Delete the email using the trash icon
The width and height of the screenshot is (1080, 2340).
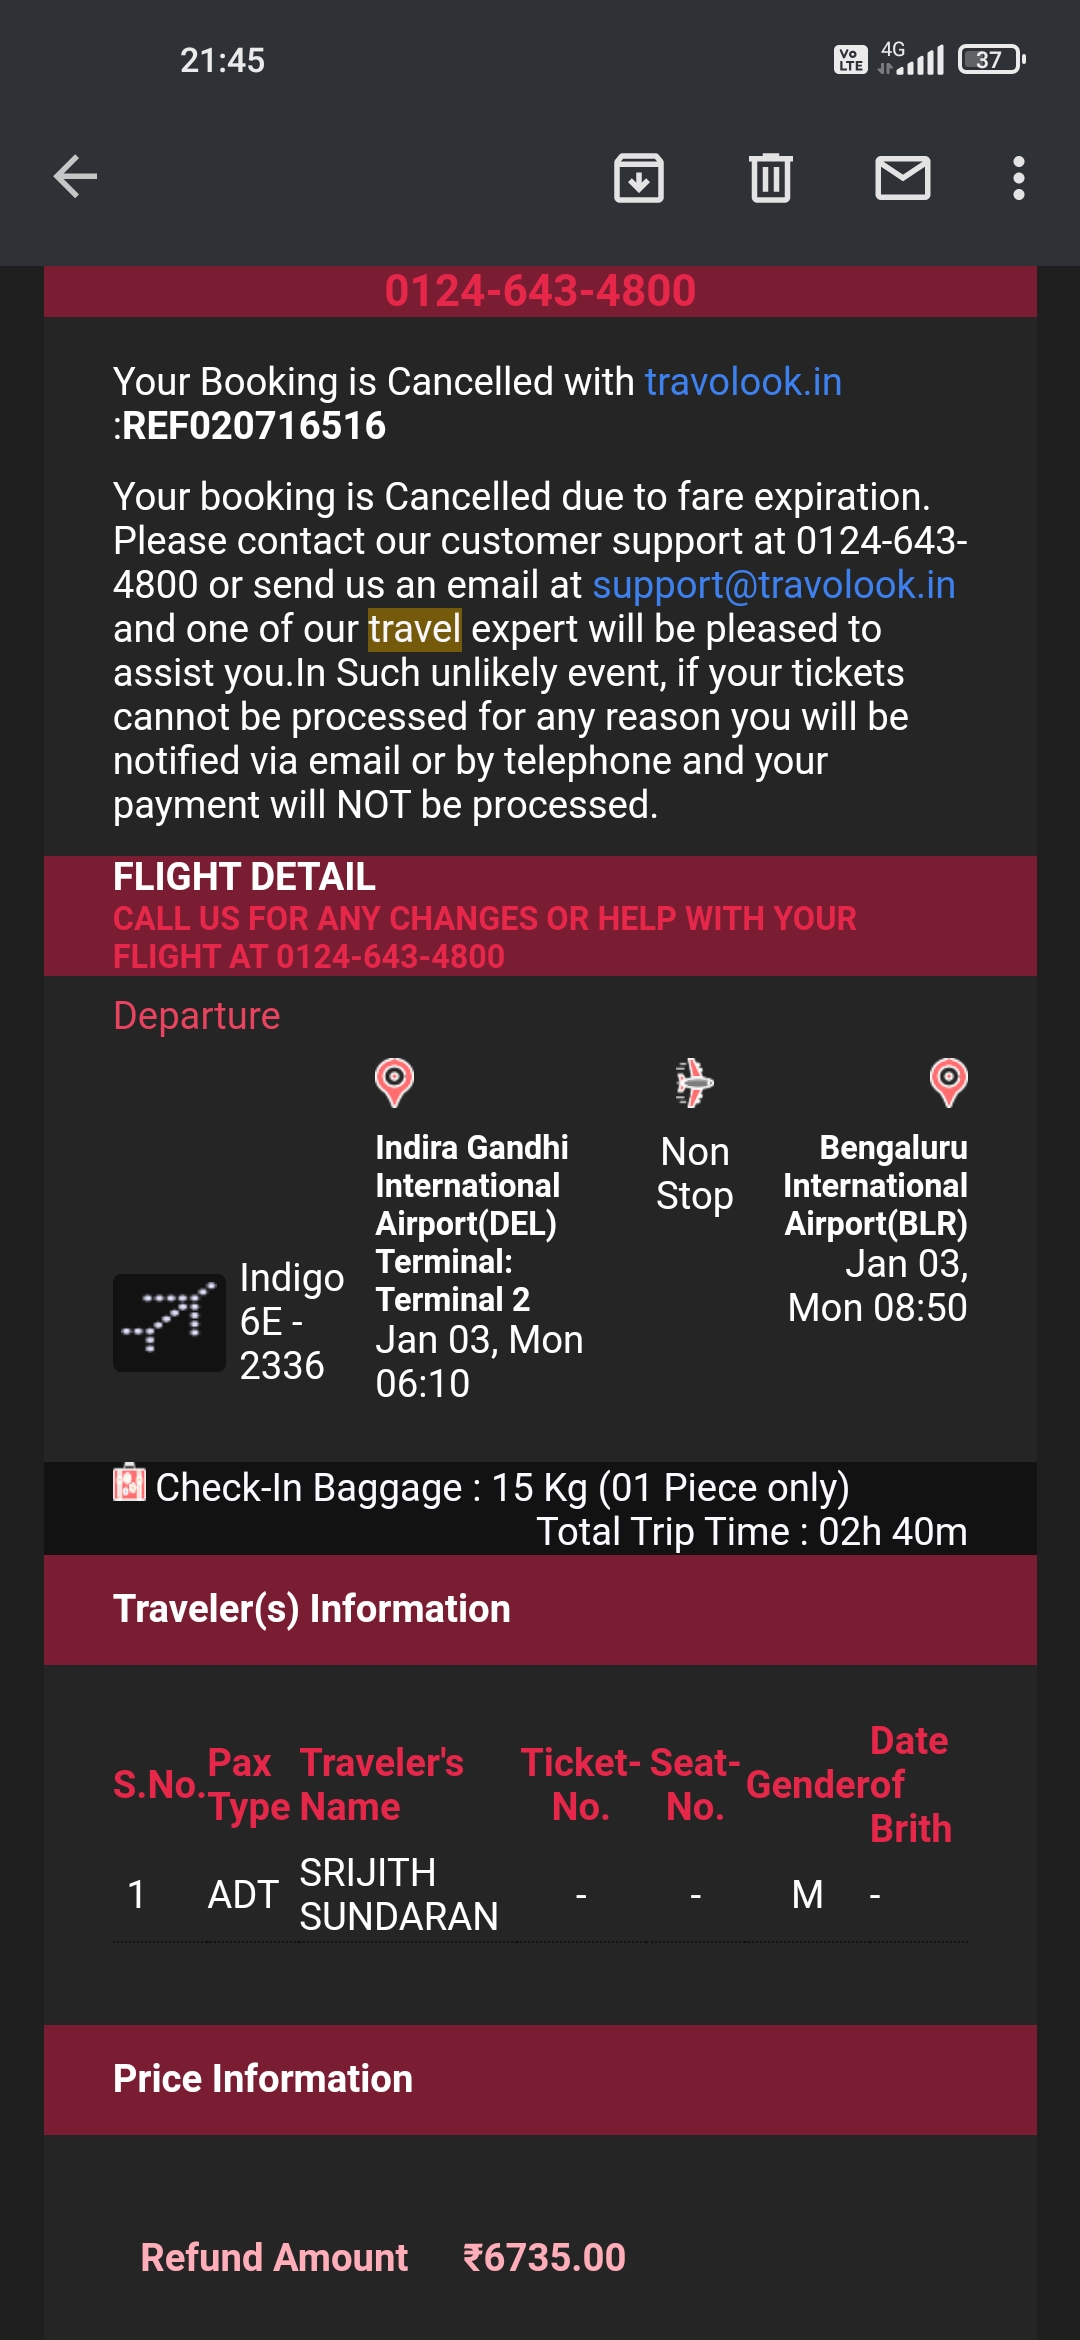[770, 178]
